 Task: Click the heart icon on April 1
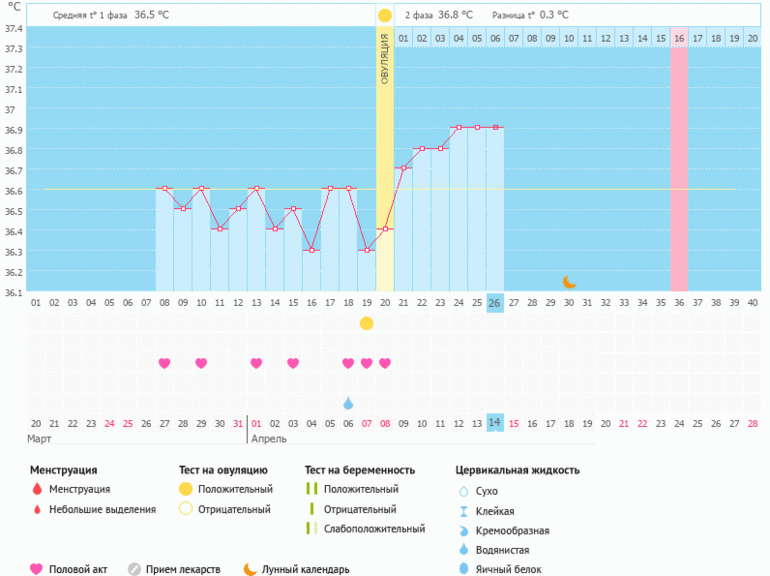256,363
